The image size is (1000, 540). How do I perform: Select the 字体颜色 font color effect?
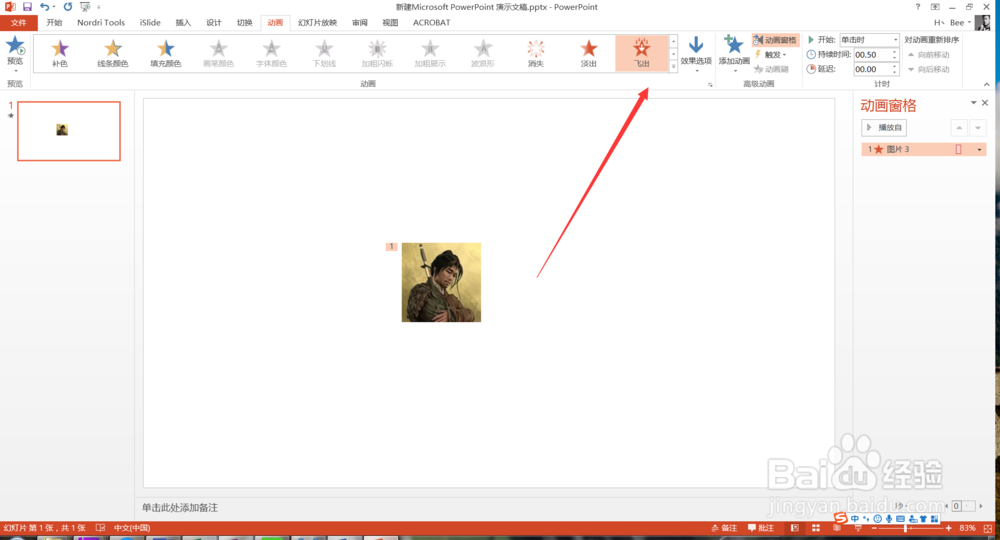point(272,53)
